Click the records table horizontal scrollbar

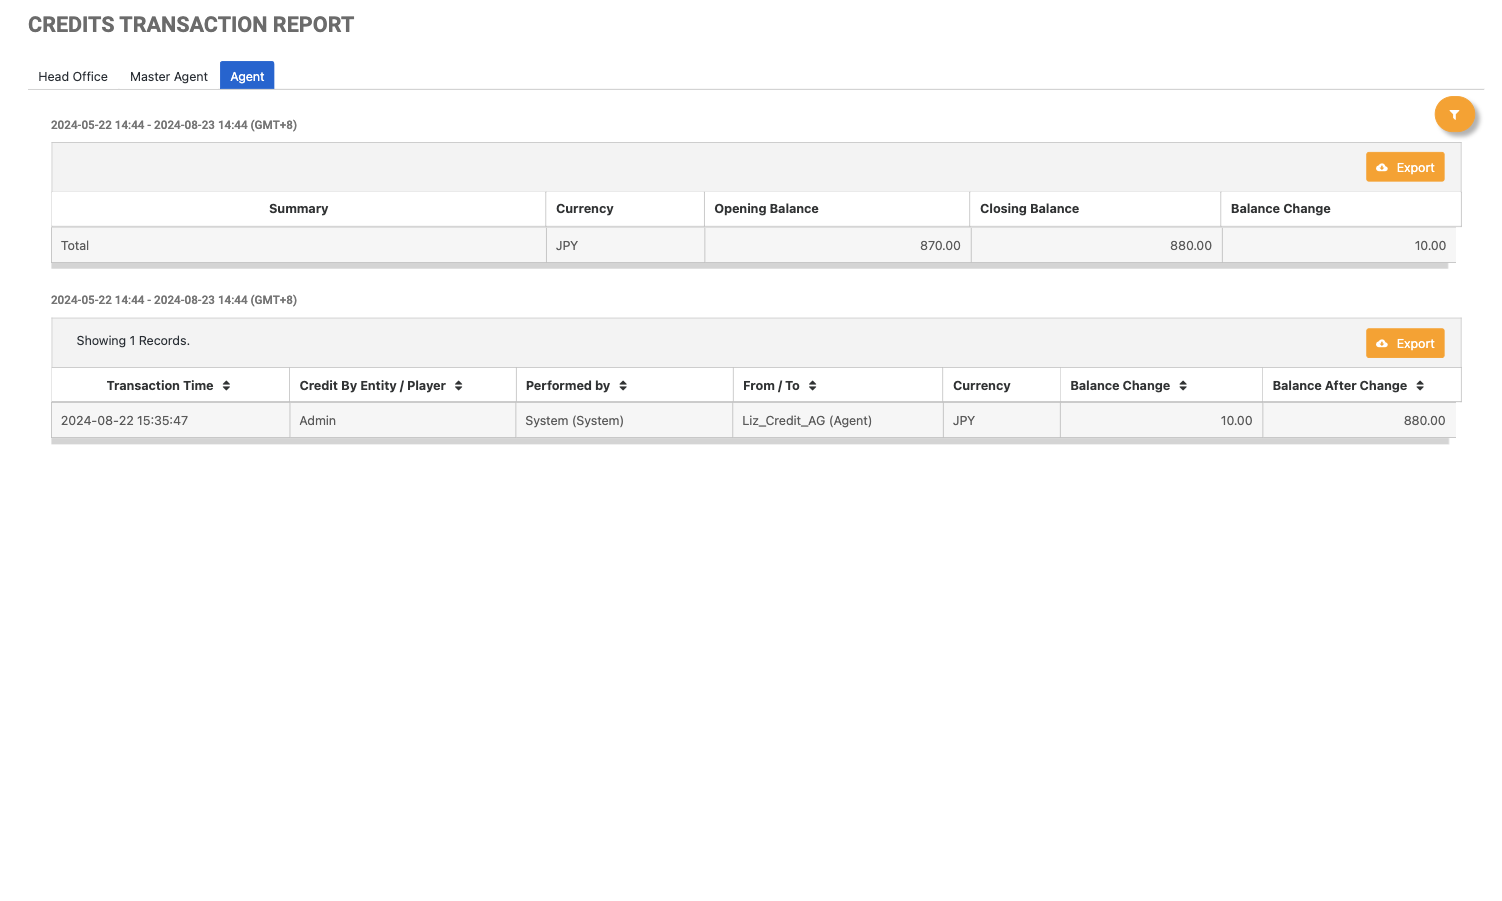pyautogui.click(x=750, y=441)
